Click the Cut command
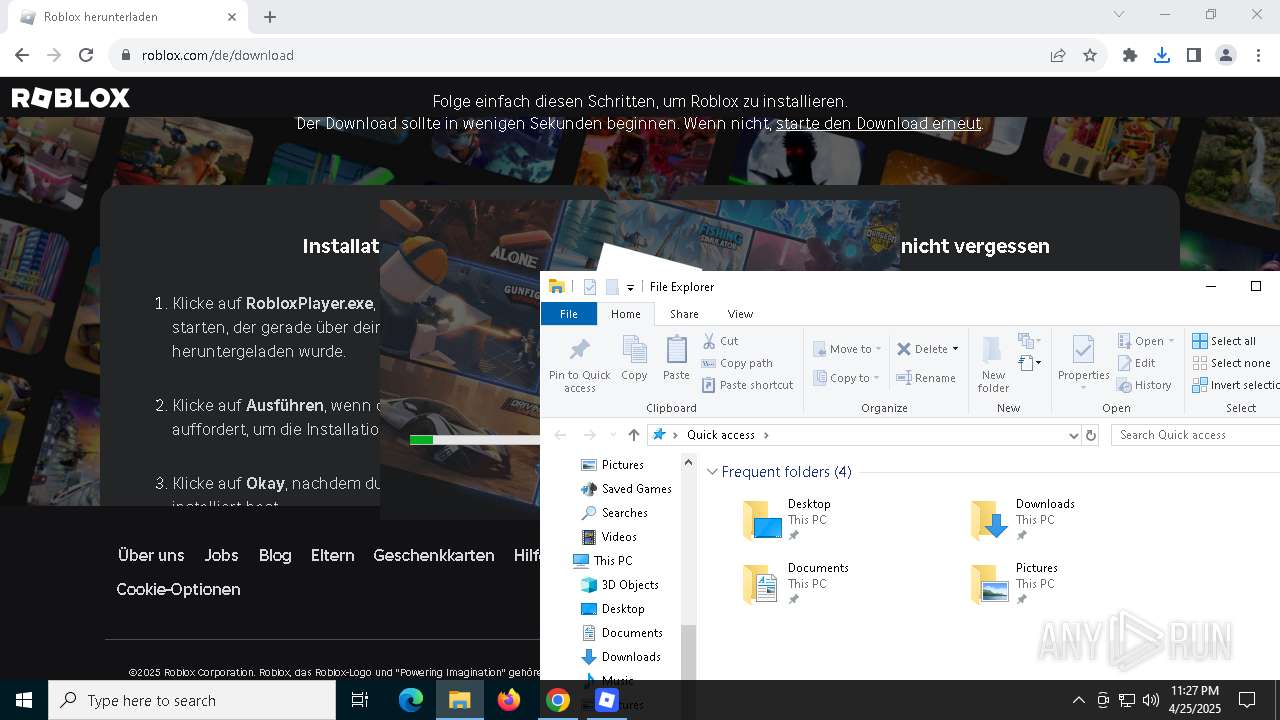Screen dimensions: 1280x720 point(720,341)
